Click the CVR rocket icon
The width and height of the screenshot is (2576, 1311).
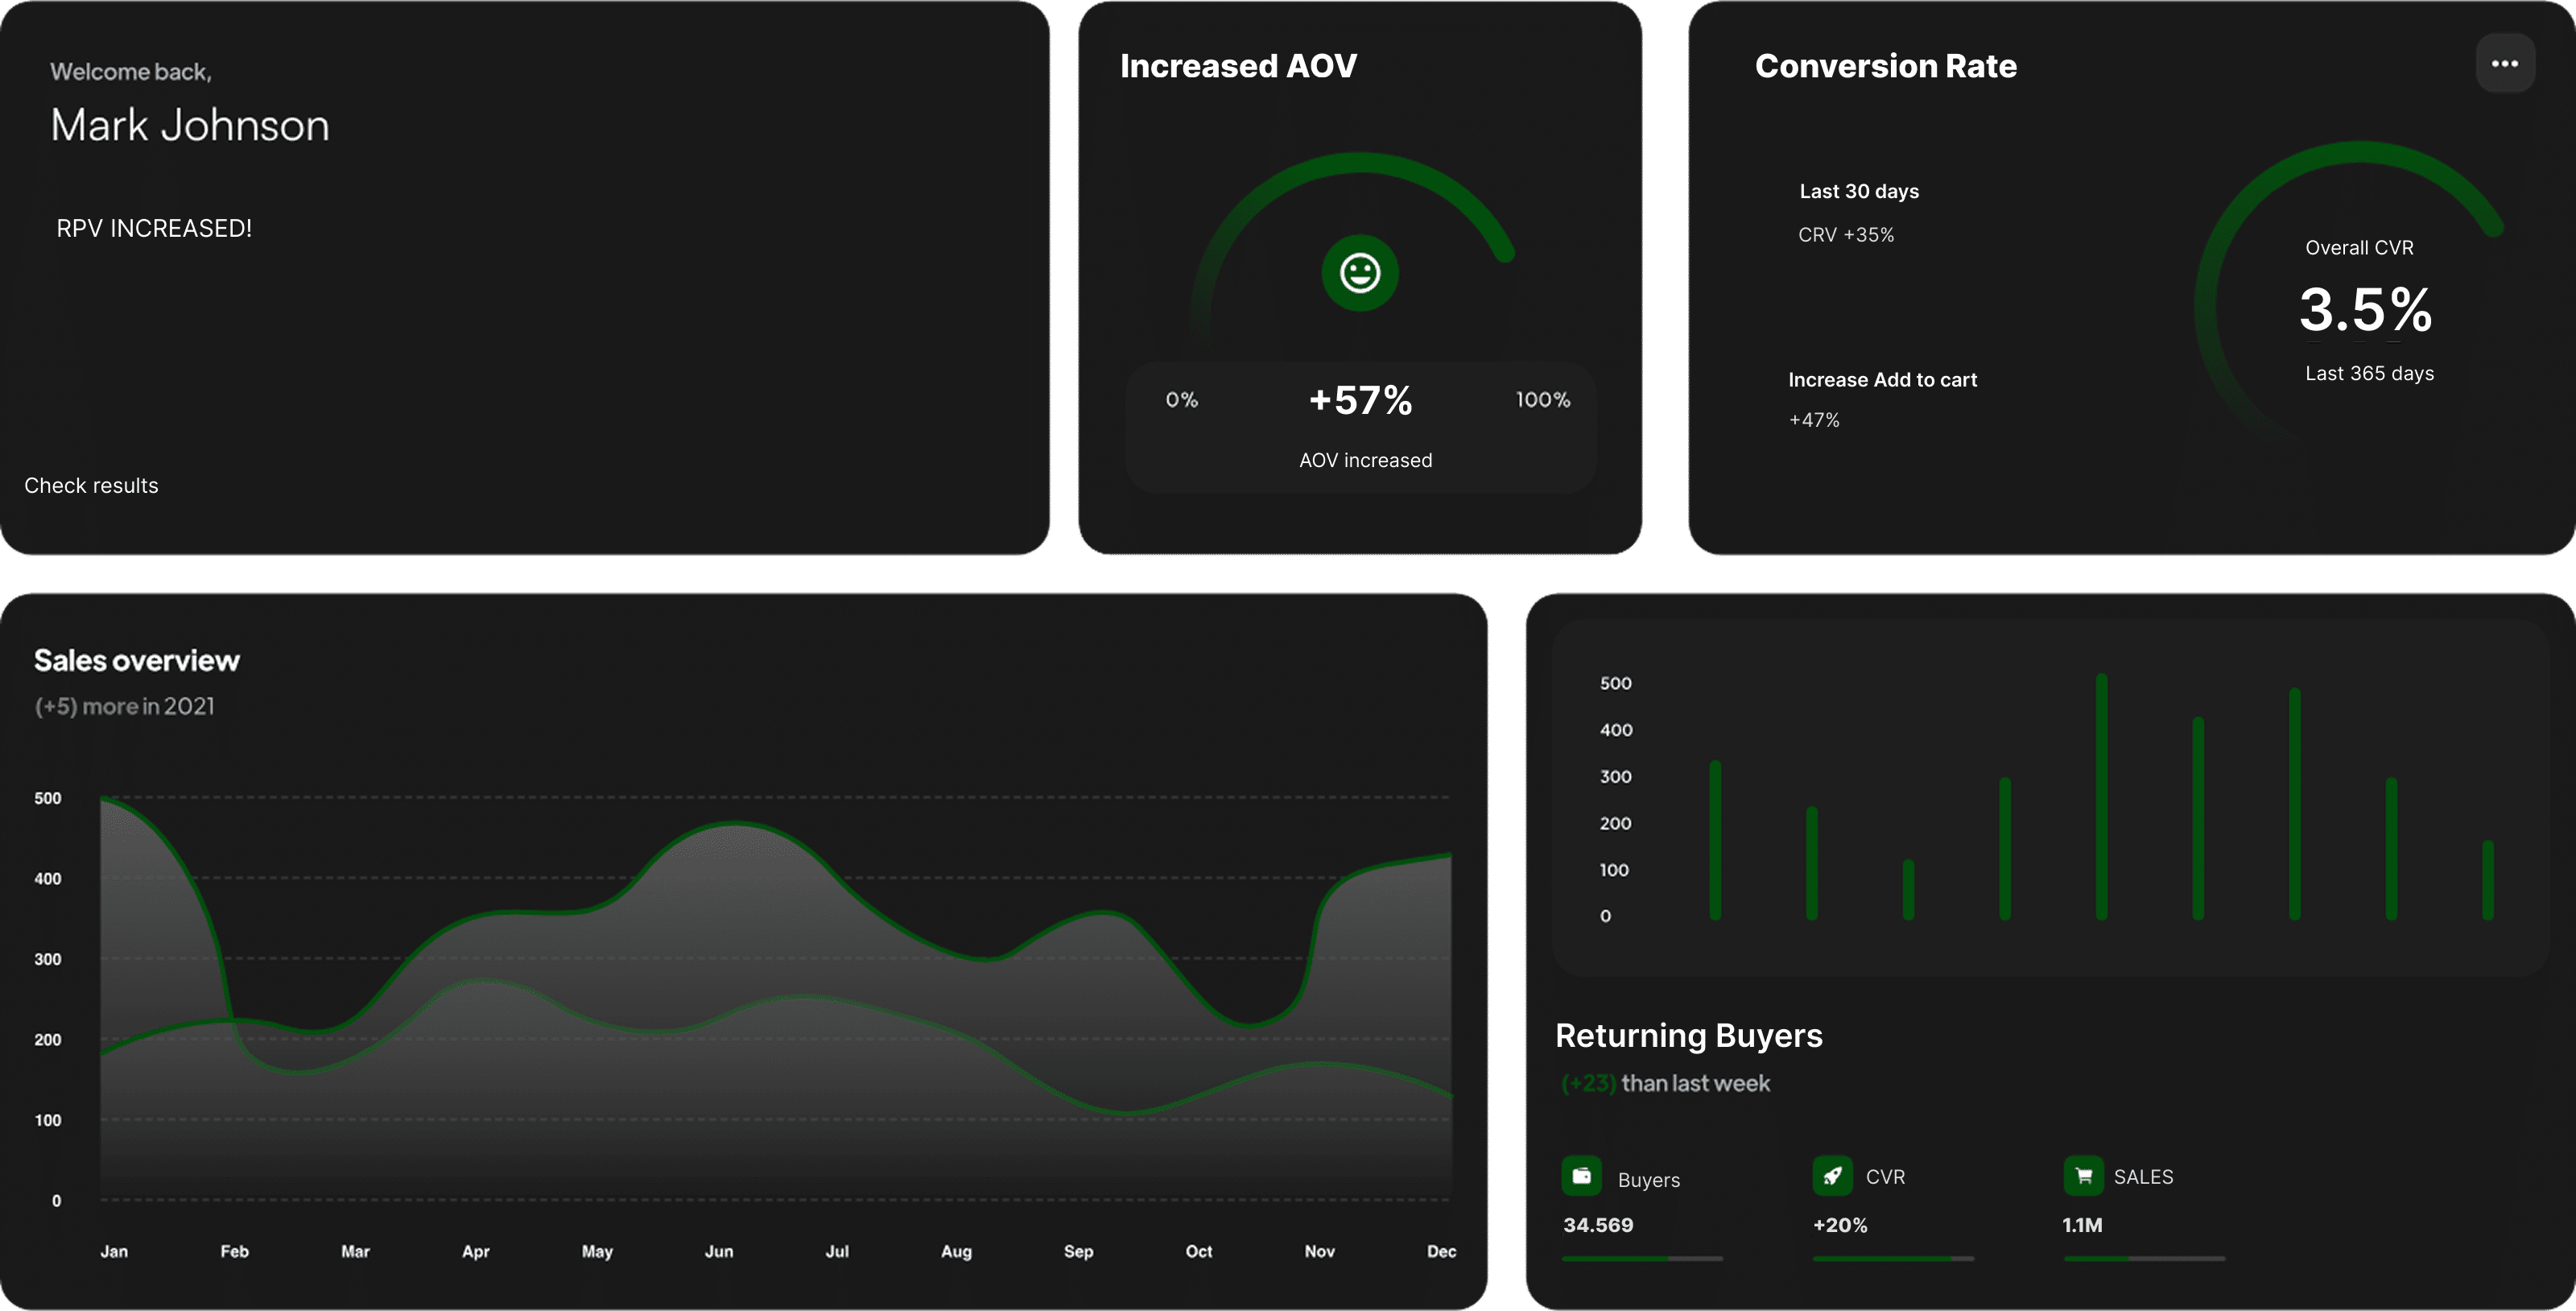tap(1832, 1176)
